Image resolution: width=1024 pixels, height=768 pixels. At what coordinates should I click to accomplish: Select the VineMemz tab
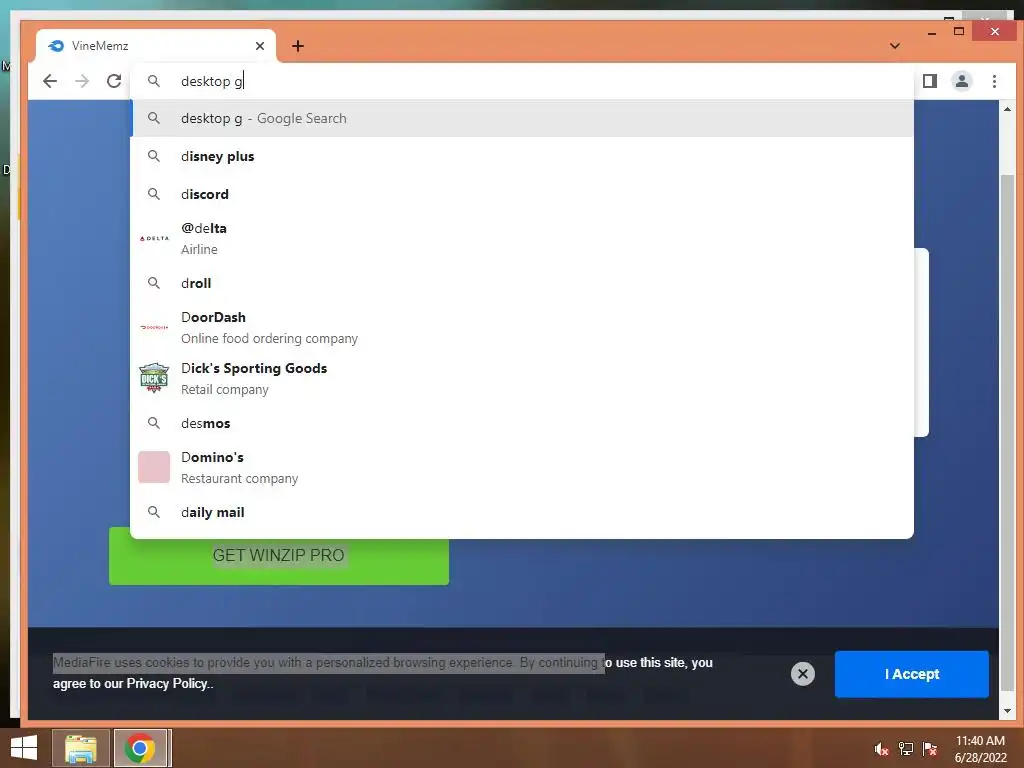click(x=155, y=46)
